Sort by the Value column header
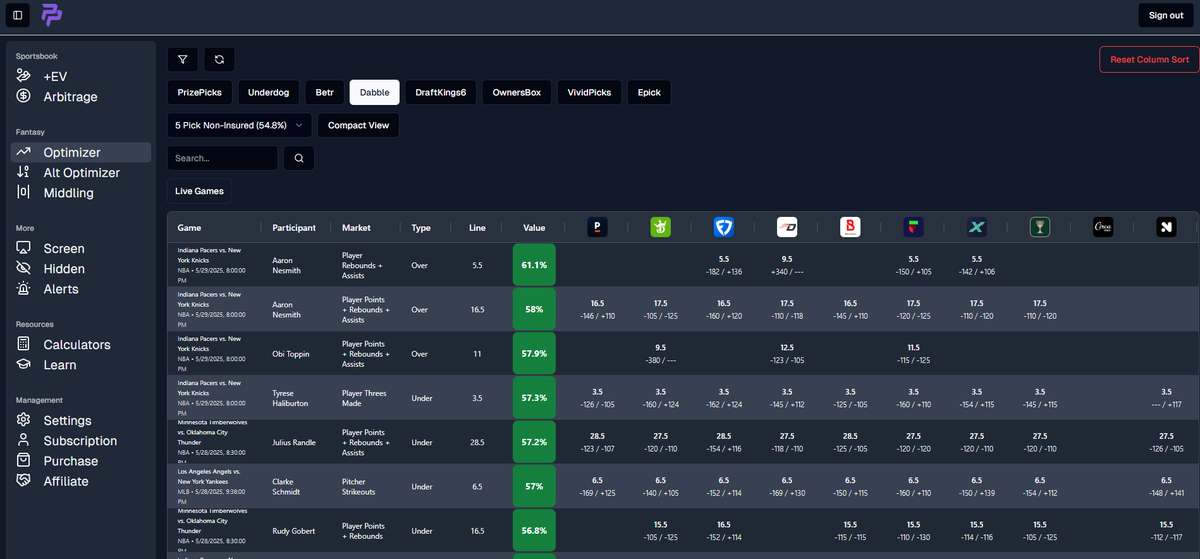1200x559 pixels. [533, 227]
